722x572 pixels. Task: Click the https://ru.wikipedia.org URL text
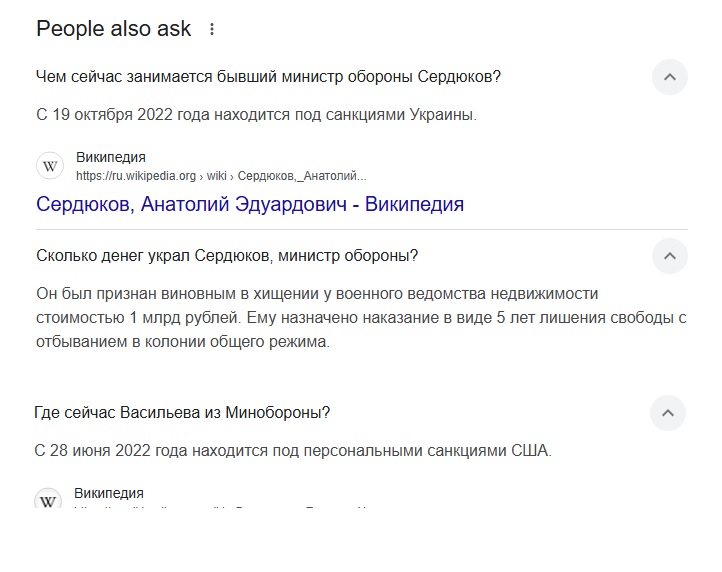pyautogui.click(x=136, y=176)
